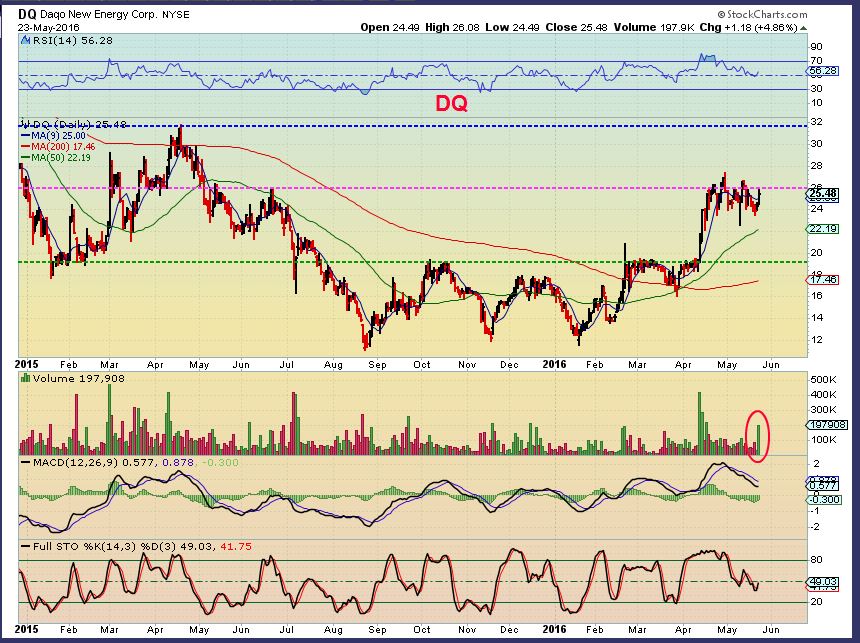Click the 2016 label under the price chart
Image resolution: width=860 pixels, height=643 pixels.
click(x=554, y=364)
